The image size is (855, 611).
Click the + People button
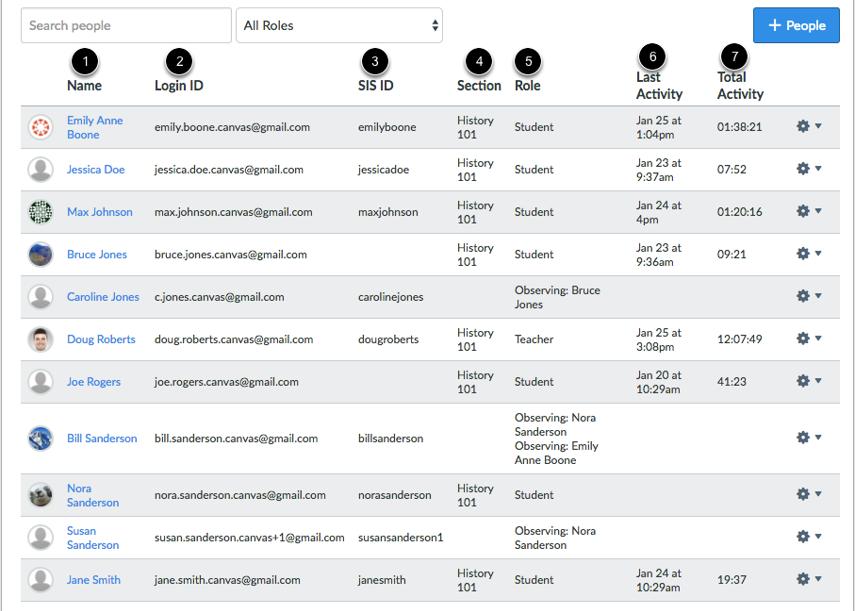point(796,25)
